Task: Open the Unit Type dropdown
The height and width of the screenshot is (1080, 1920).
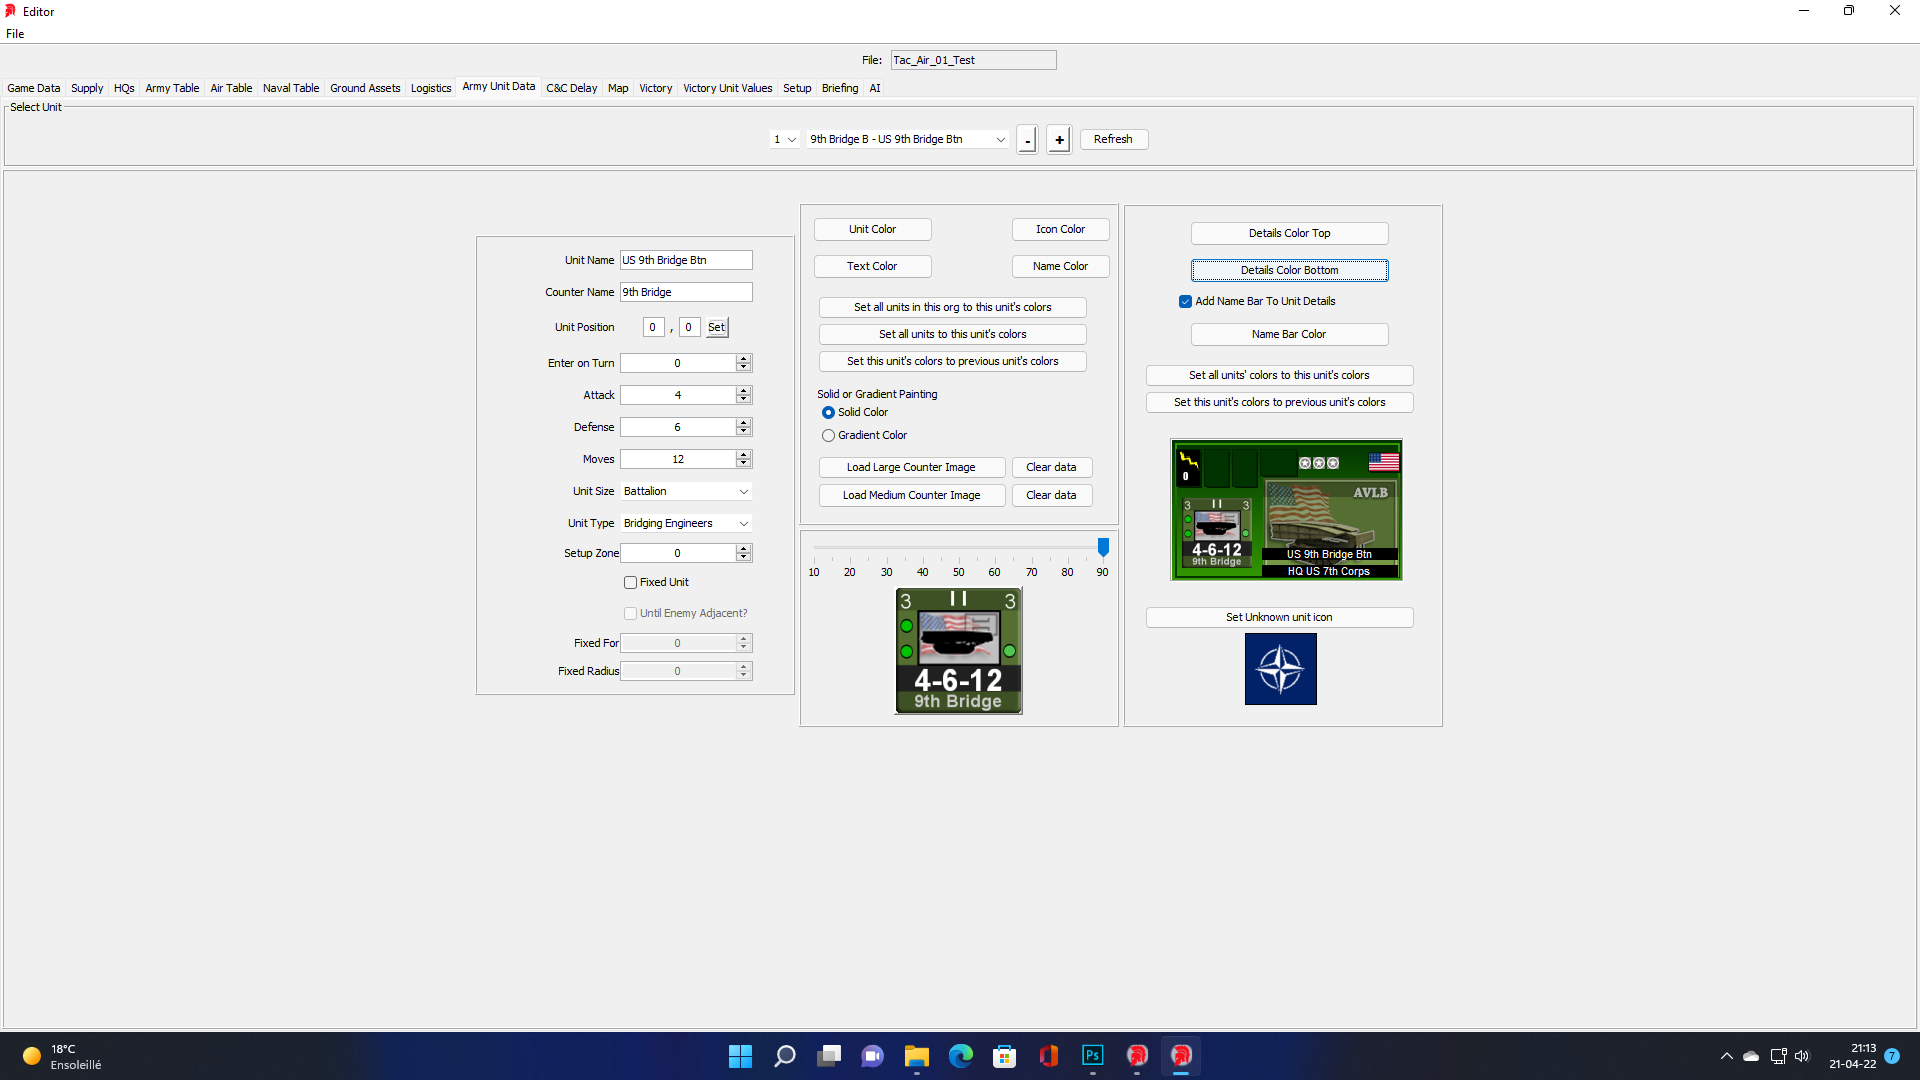Action: 686,523
